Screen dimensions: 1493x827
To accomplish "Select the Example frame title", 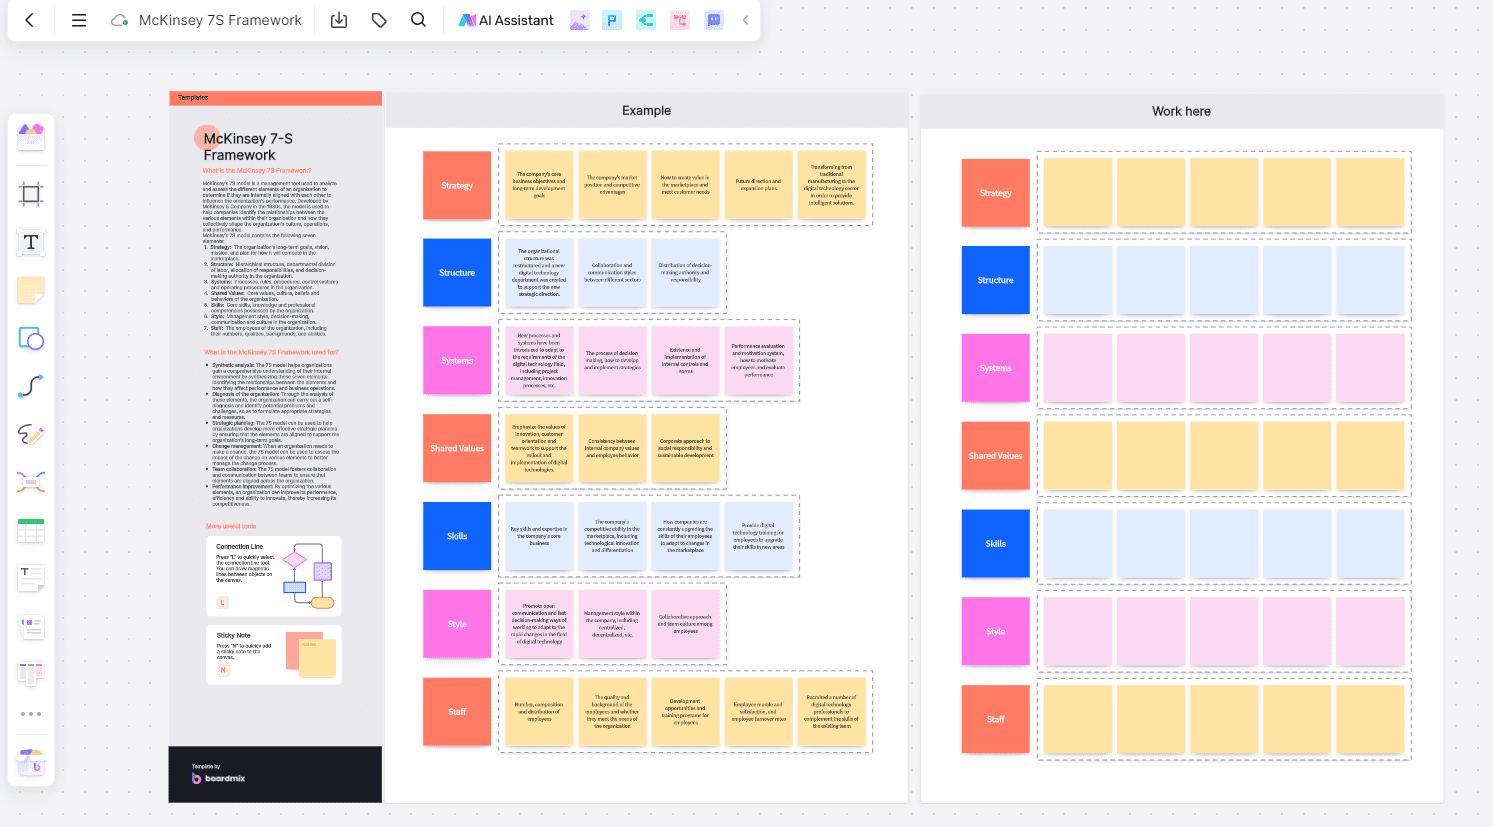I will [x=646, y=111].
